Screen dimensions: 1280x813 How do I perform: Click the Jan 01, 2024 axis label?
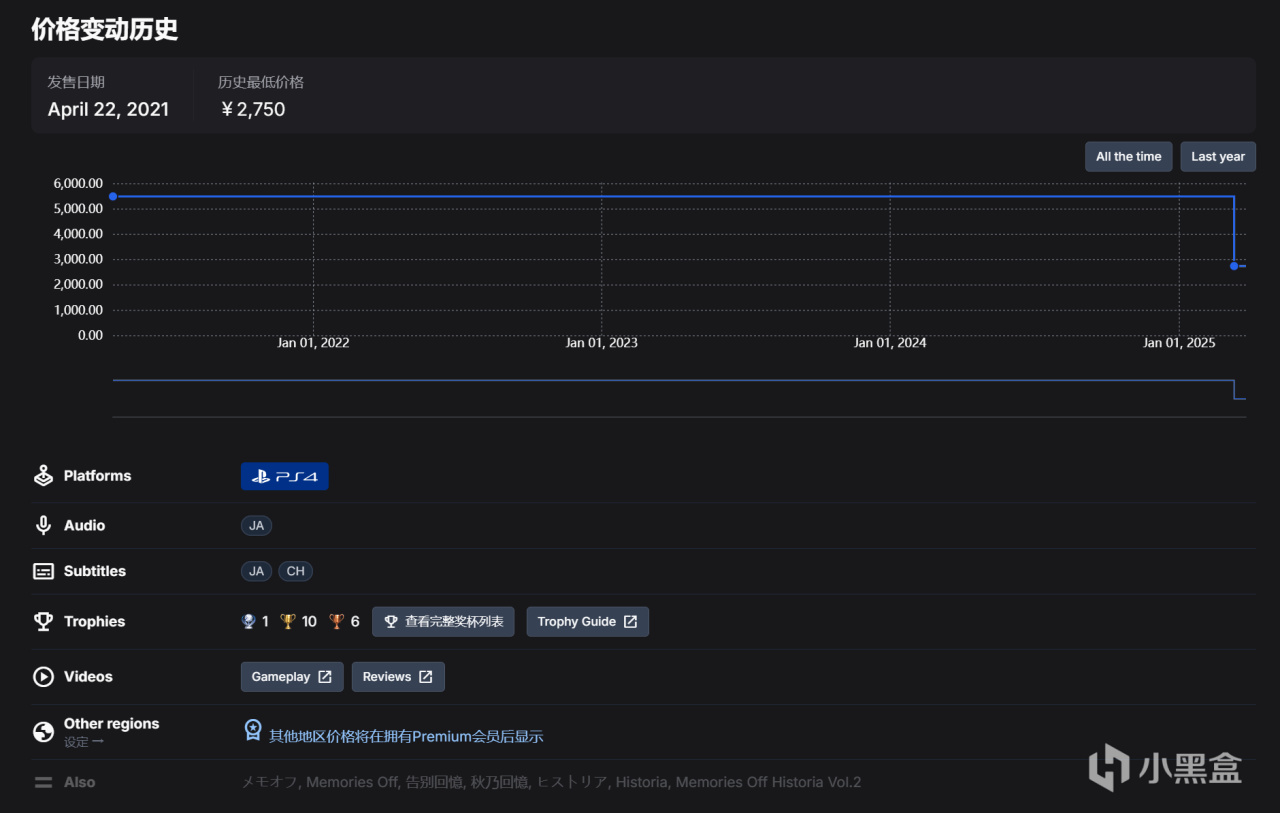tap(890, 343)
